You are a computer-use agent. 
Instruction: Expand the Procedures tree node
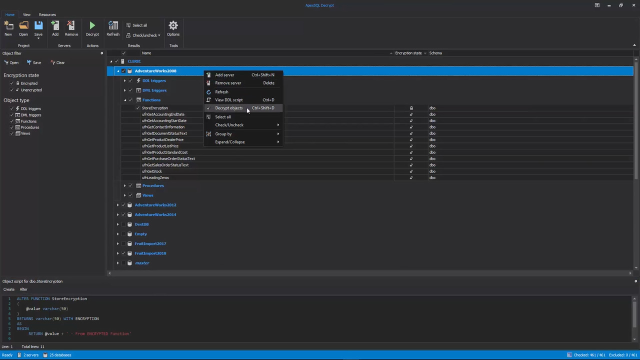125,186
